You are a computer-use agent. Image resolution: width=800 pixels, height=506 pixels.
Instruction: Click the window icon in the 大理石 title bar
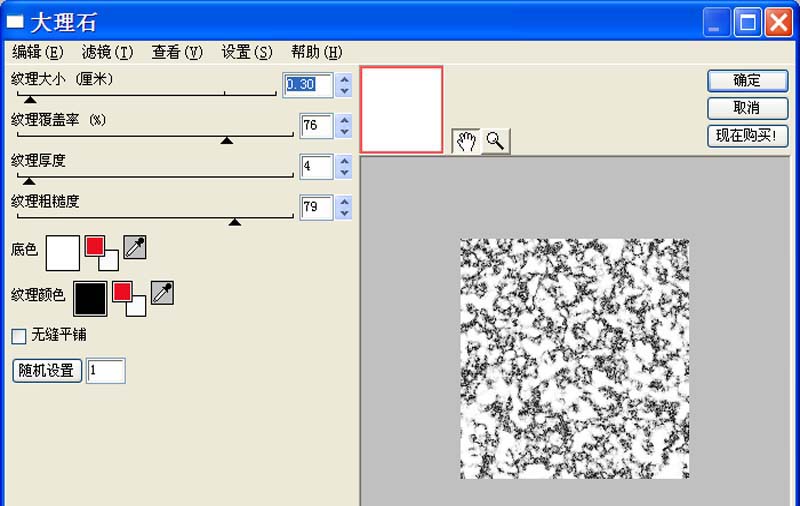pyautogui.click(x=15, y=22)
